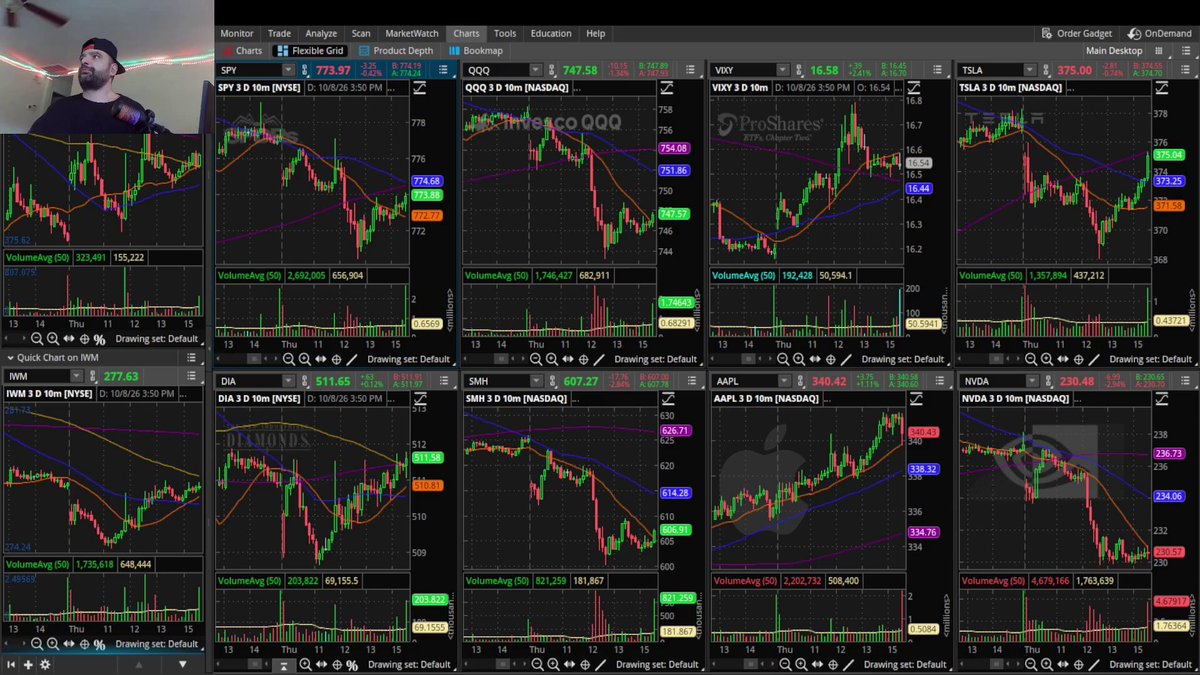This screenshot has width=1200, height=675.
Task: Open the QQQ symbol dropdown arrow
Action: click(536, 70)
